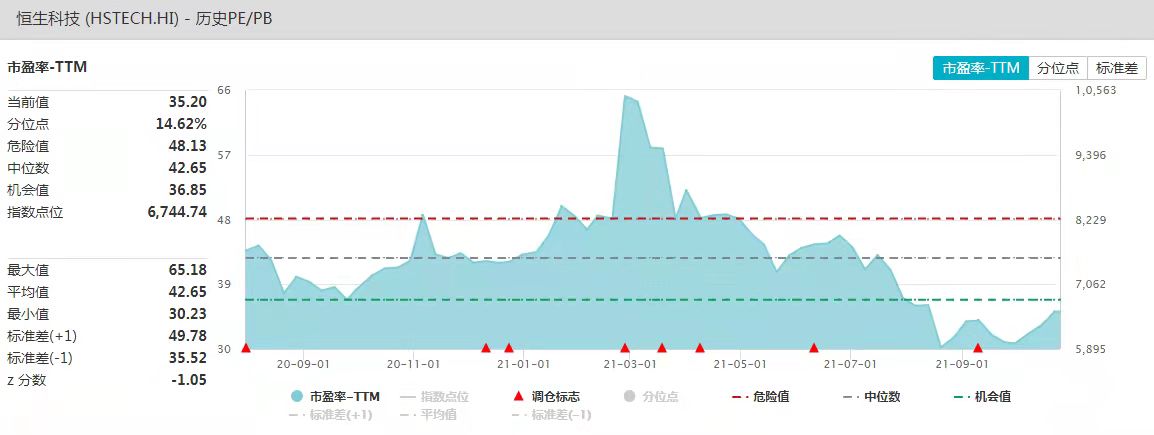Click the 危险值 value 48.13
1154x435 pixels.
click(188, 146)
